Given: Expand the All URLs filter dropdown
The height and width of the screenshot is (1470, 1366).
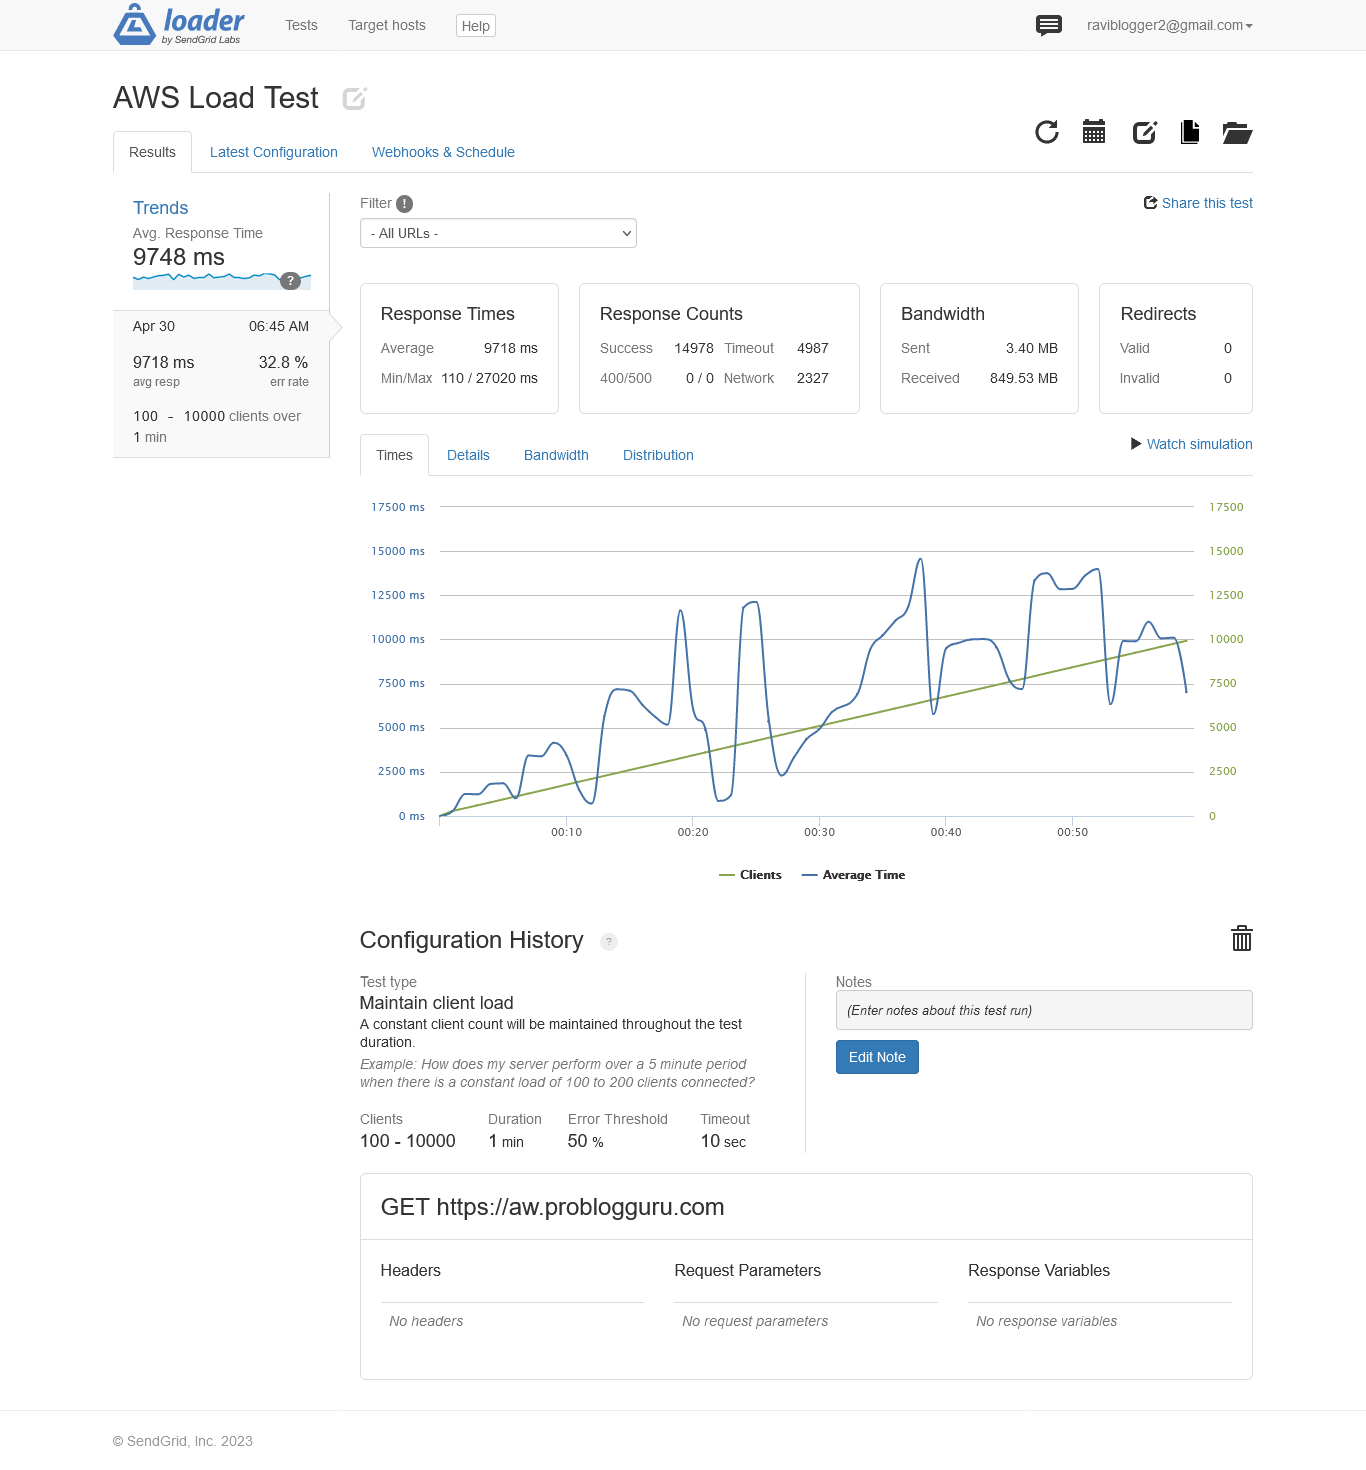Looking at the screenshot, I should pos(498,233).
